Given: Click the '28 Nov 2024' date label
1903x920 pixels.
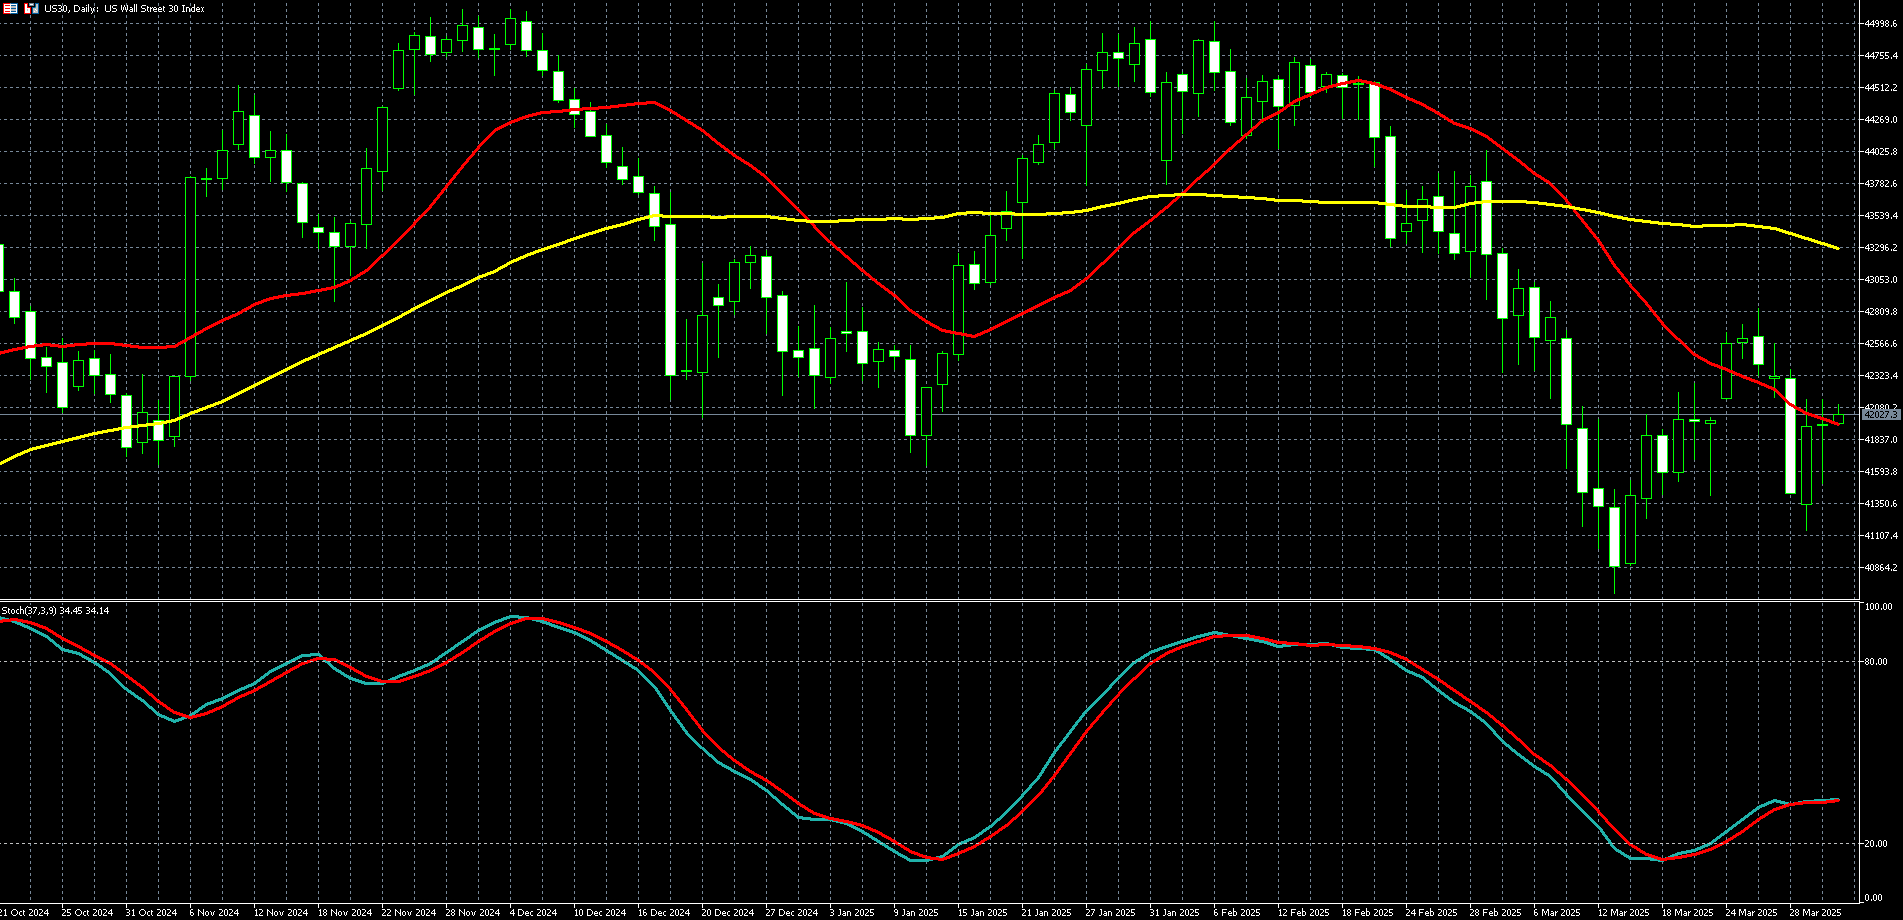Looking at the screenshot, I should (x=472, y=913).
